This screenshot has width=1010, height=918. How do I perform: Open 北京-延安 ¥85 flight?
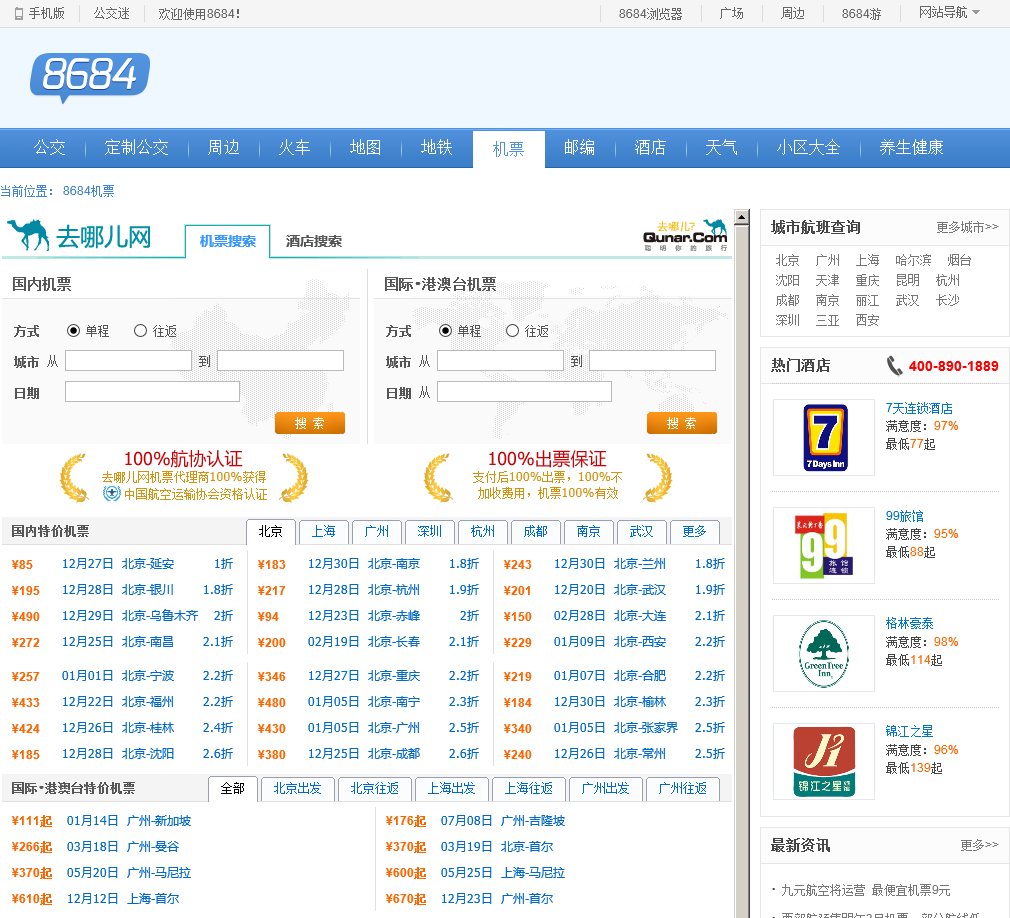148,564
